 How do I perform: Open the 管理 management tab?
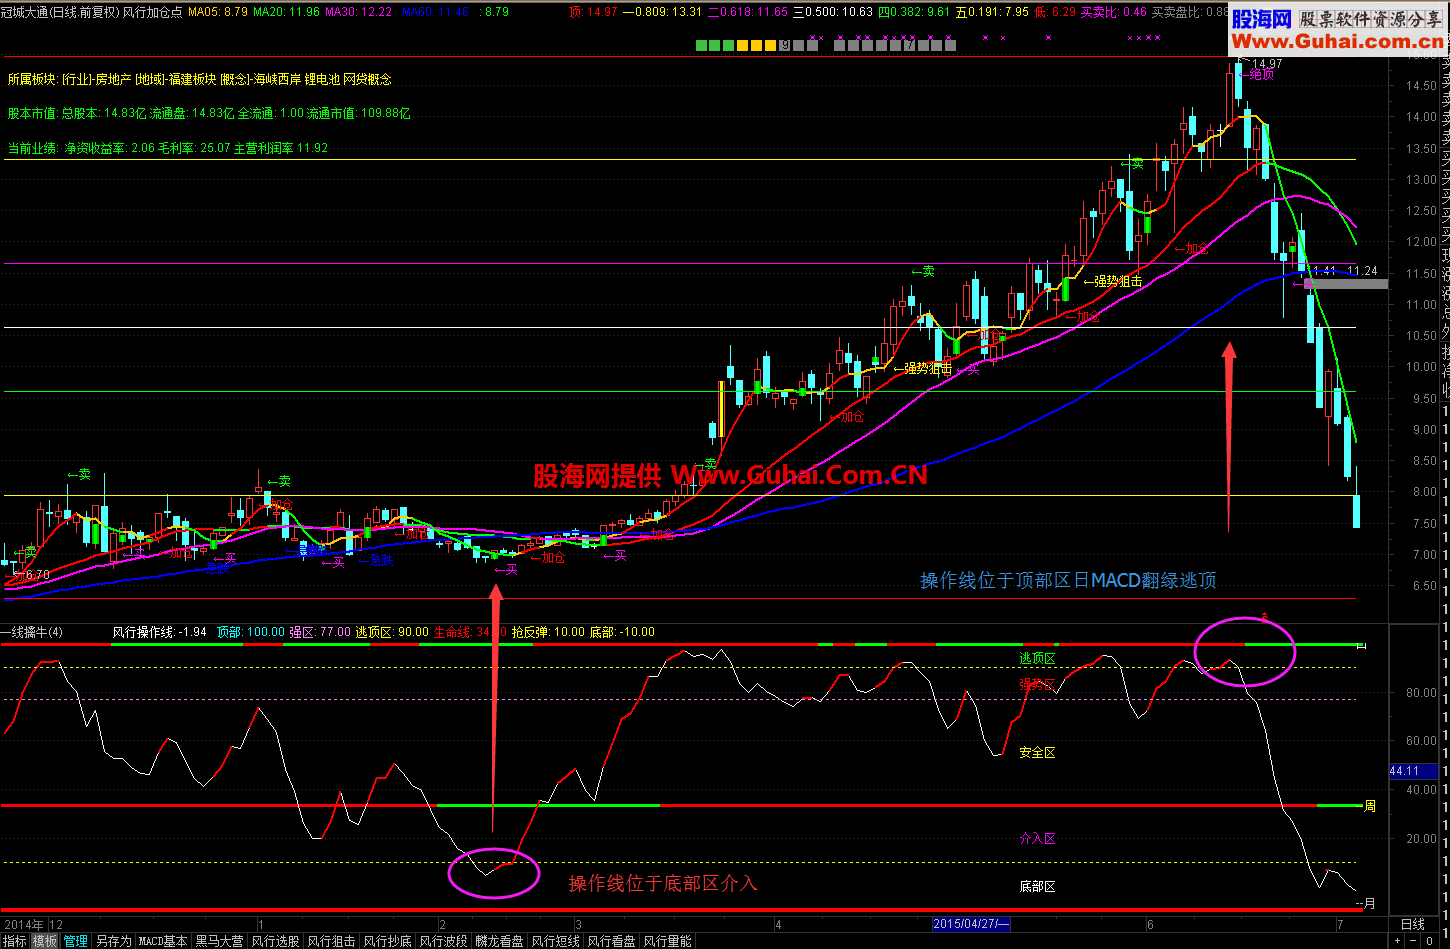(x=76, y=941)
